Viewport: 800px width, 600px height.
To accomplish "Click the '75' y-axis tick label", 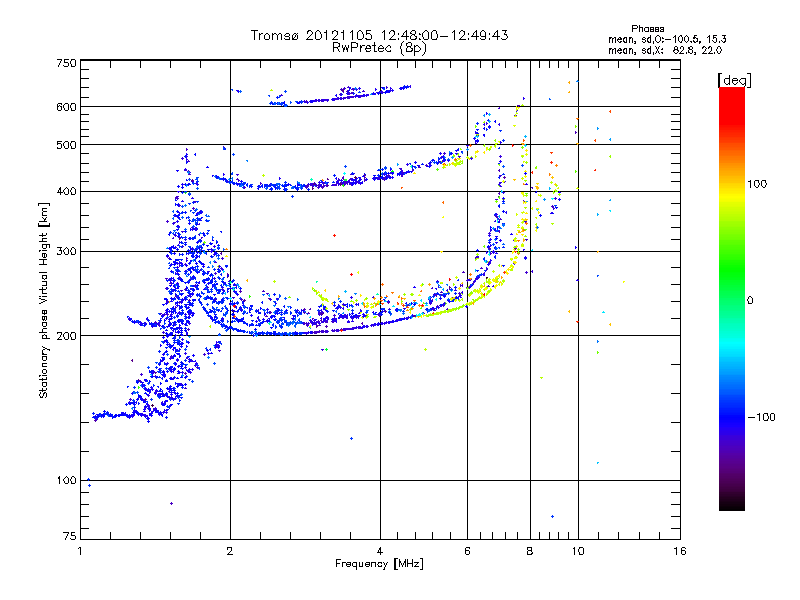I will click(x=70, y=536).
